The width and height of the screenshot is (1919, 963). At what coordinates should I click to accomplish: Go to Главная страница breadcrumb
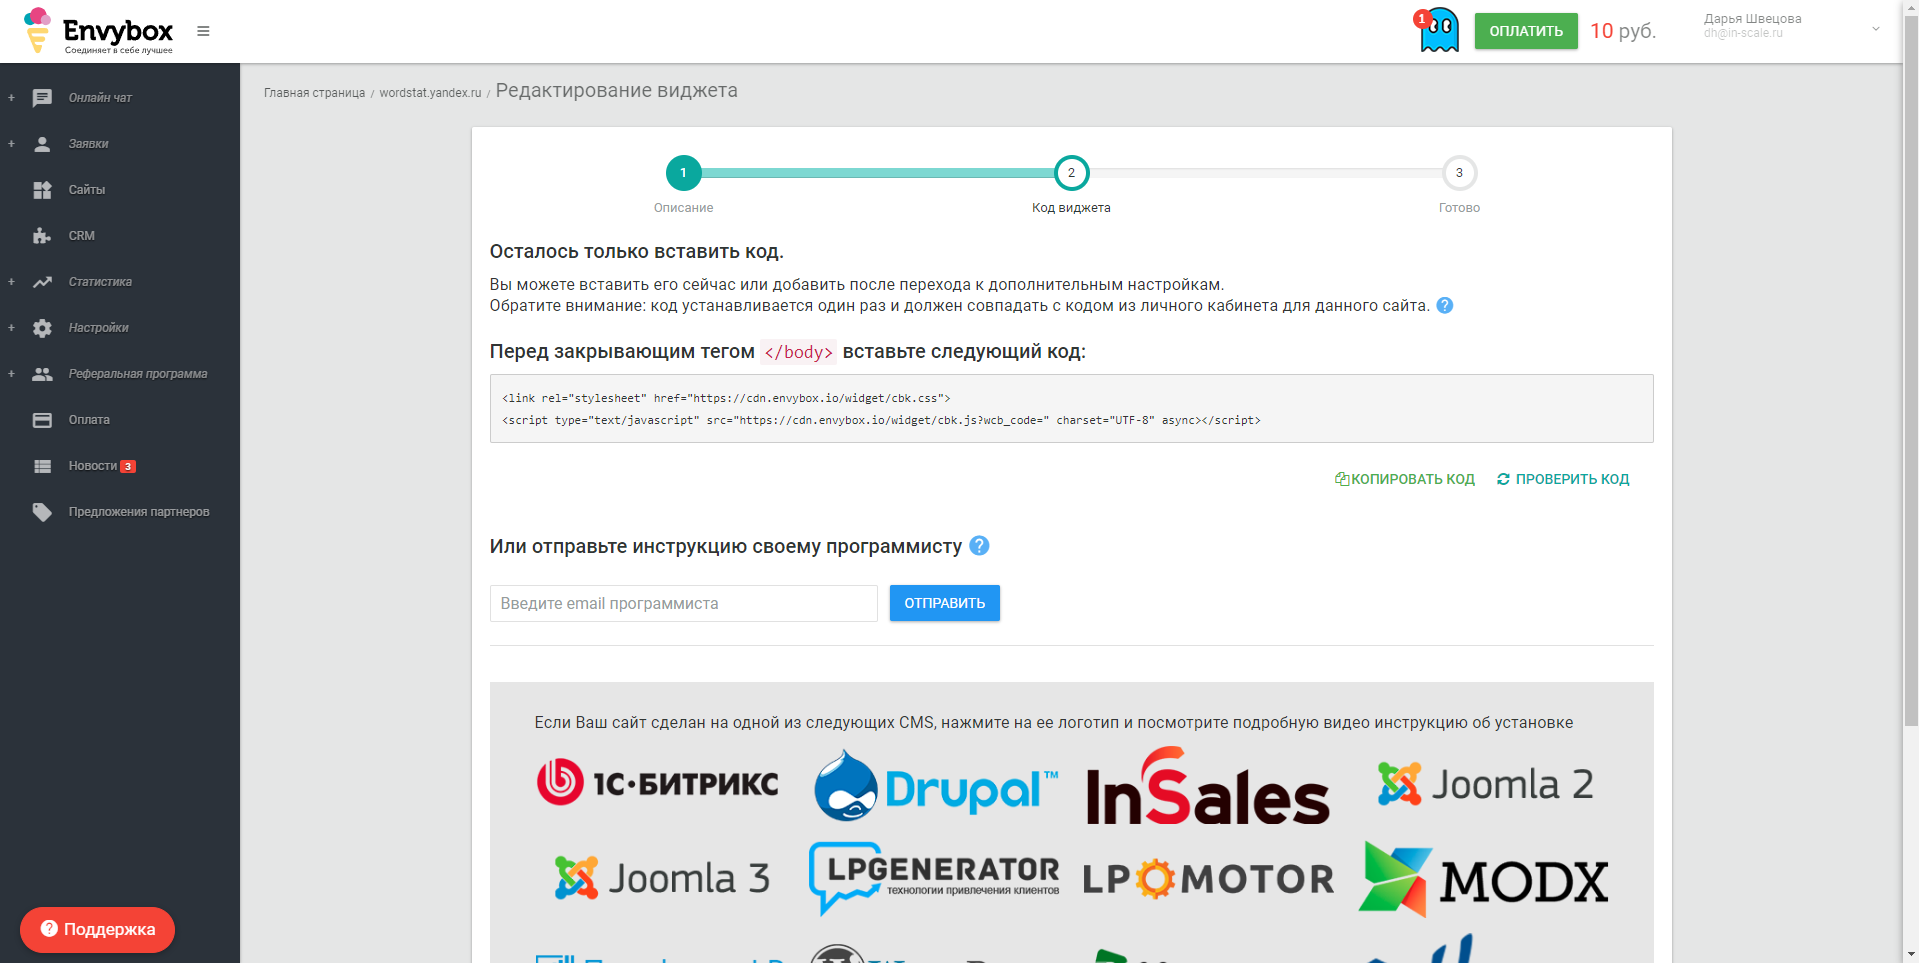pyautogui.click(x=314, y=93)
